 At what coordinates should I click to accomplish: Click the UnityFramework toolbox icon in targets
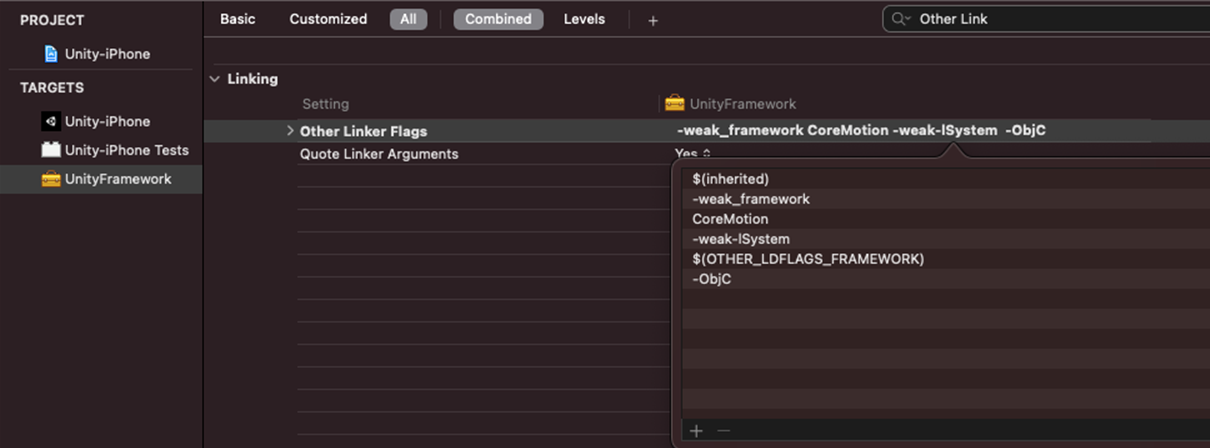[x=51, y=179]
